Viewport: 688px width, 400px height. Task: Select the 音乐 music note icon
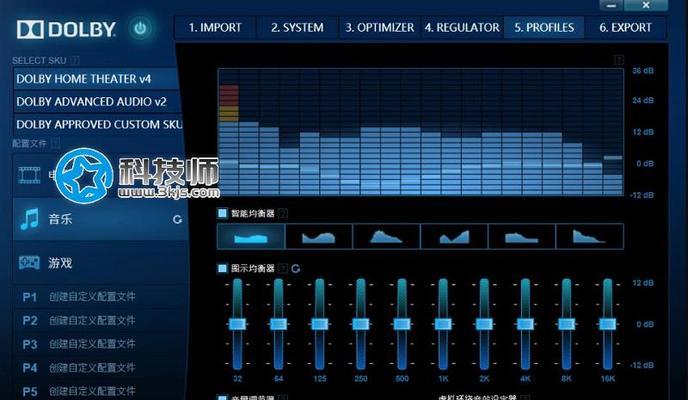(29, 219)
